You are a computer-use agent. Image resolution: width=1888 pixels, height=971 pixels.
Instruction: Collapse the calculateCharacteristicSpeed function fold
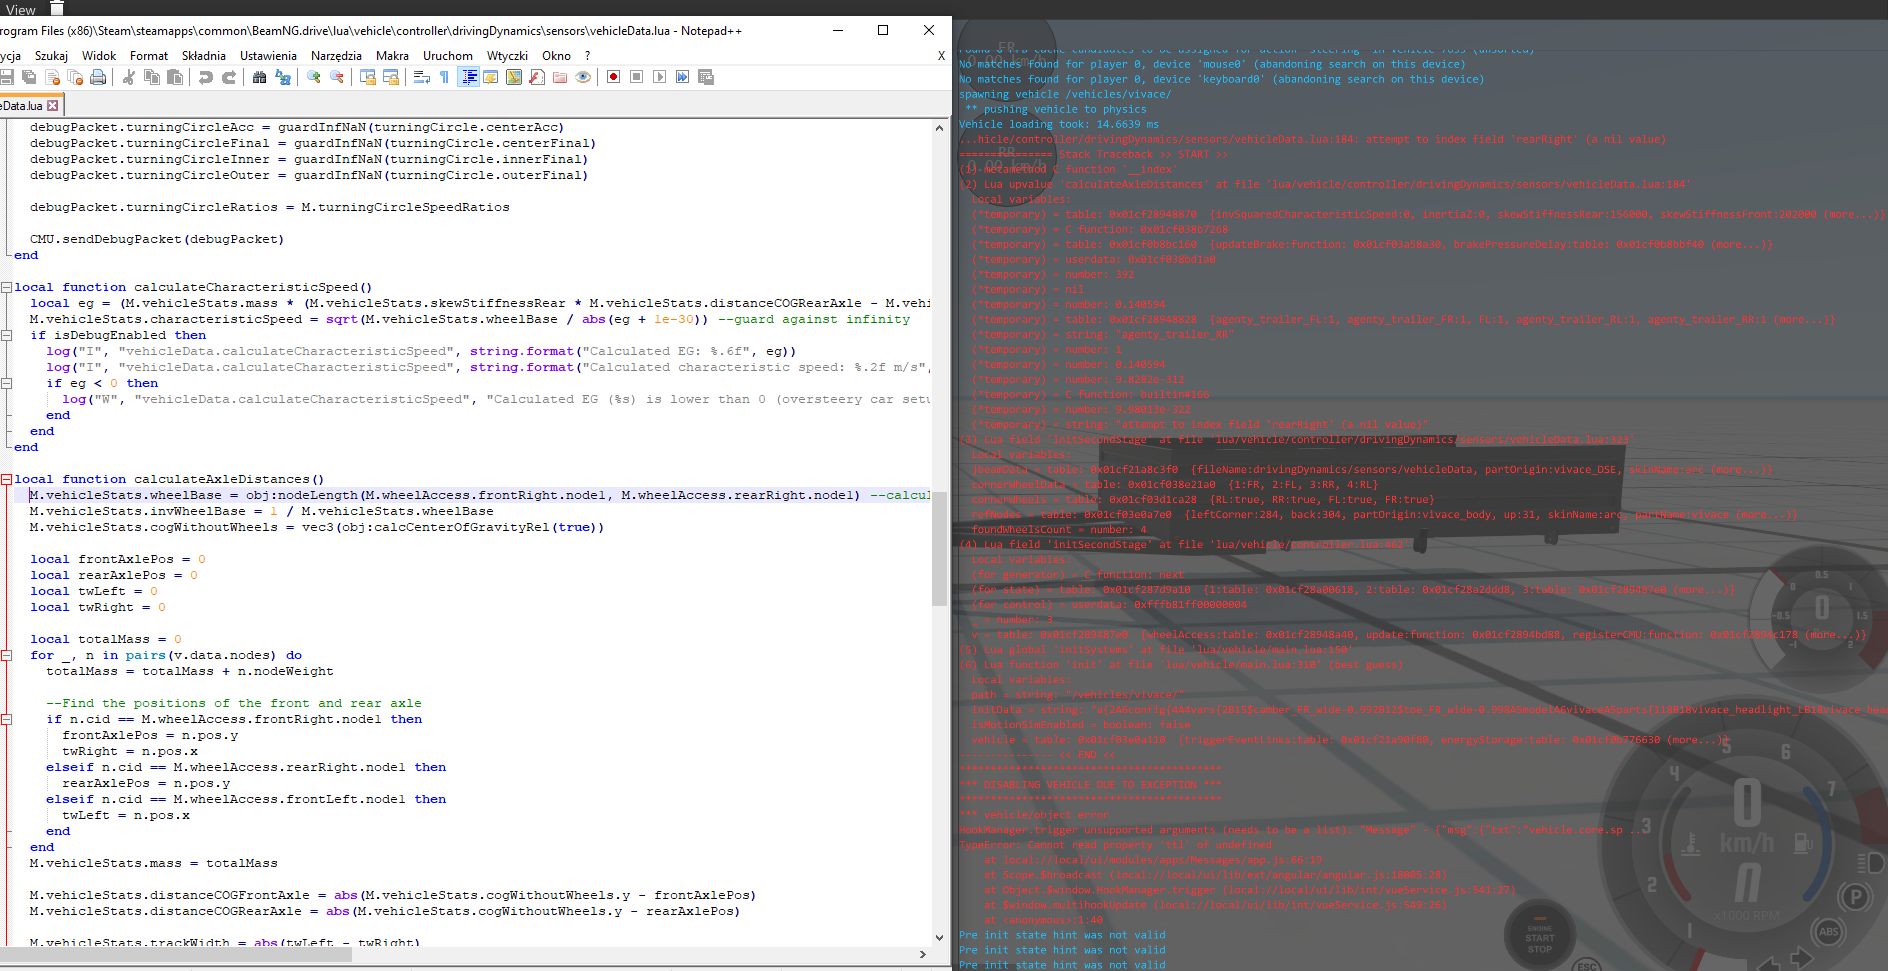(x=6, y=287)
